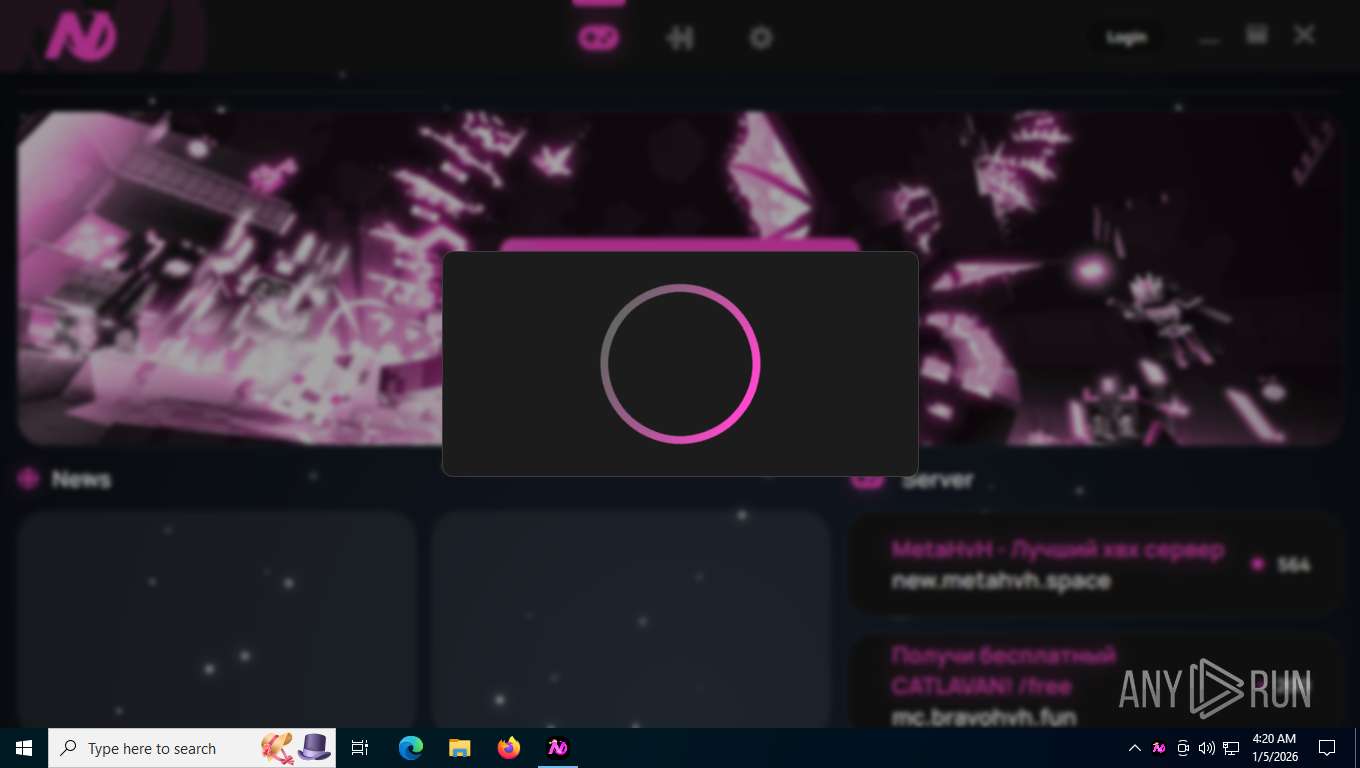Open the volume control tray icon
The width and height of the screenshot is (1360, 768).
coord(1206,748)
